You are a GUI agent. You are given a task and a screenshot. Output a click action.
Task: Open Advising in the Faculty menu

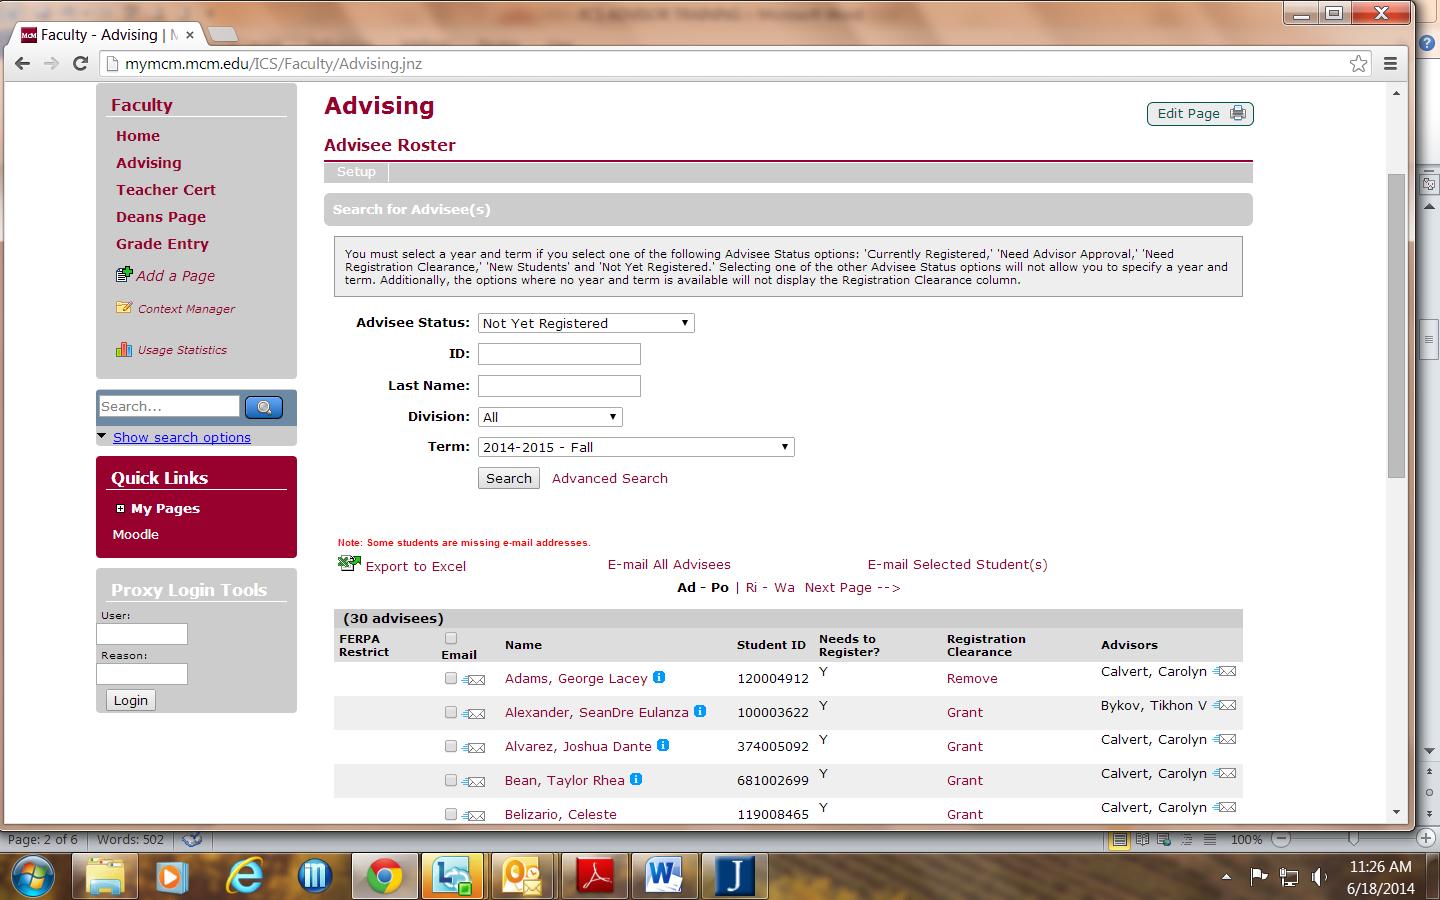pos(149,163)
